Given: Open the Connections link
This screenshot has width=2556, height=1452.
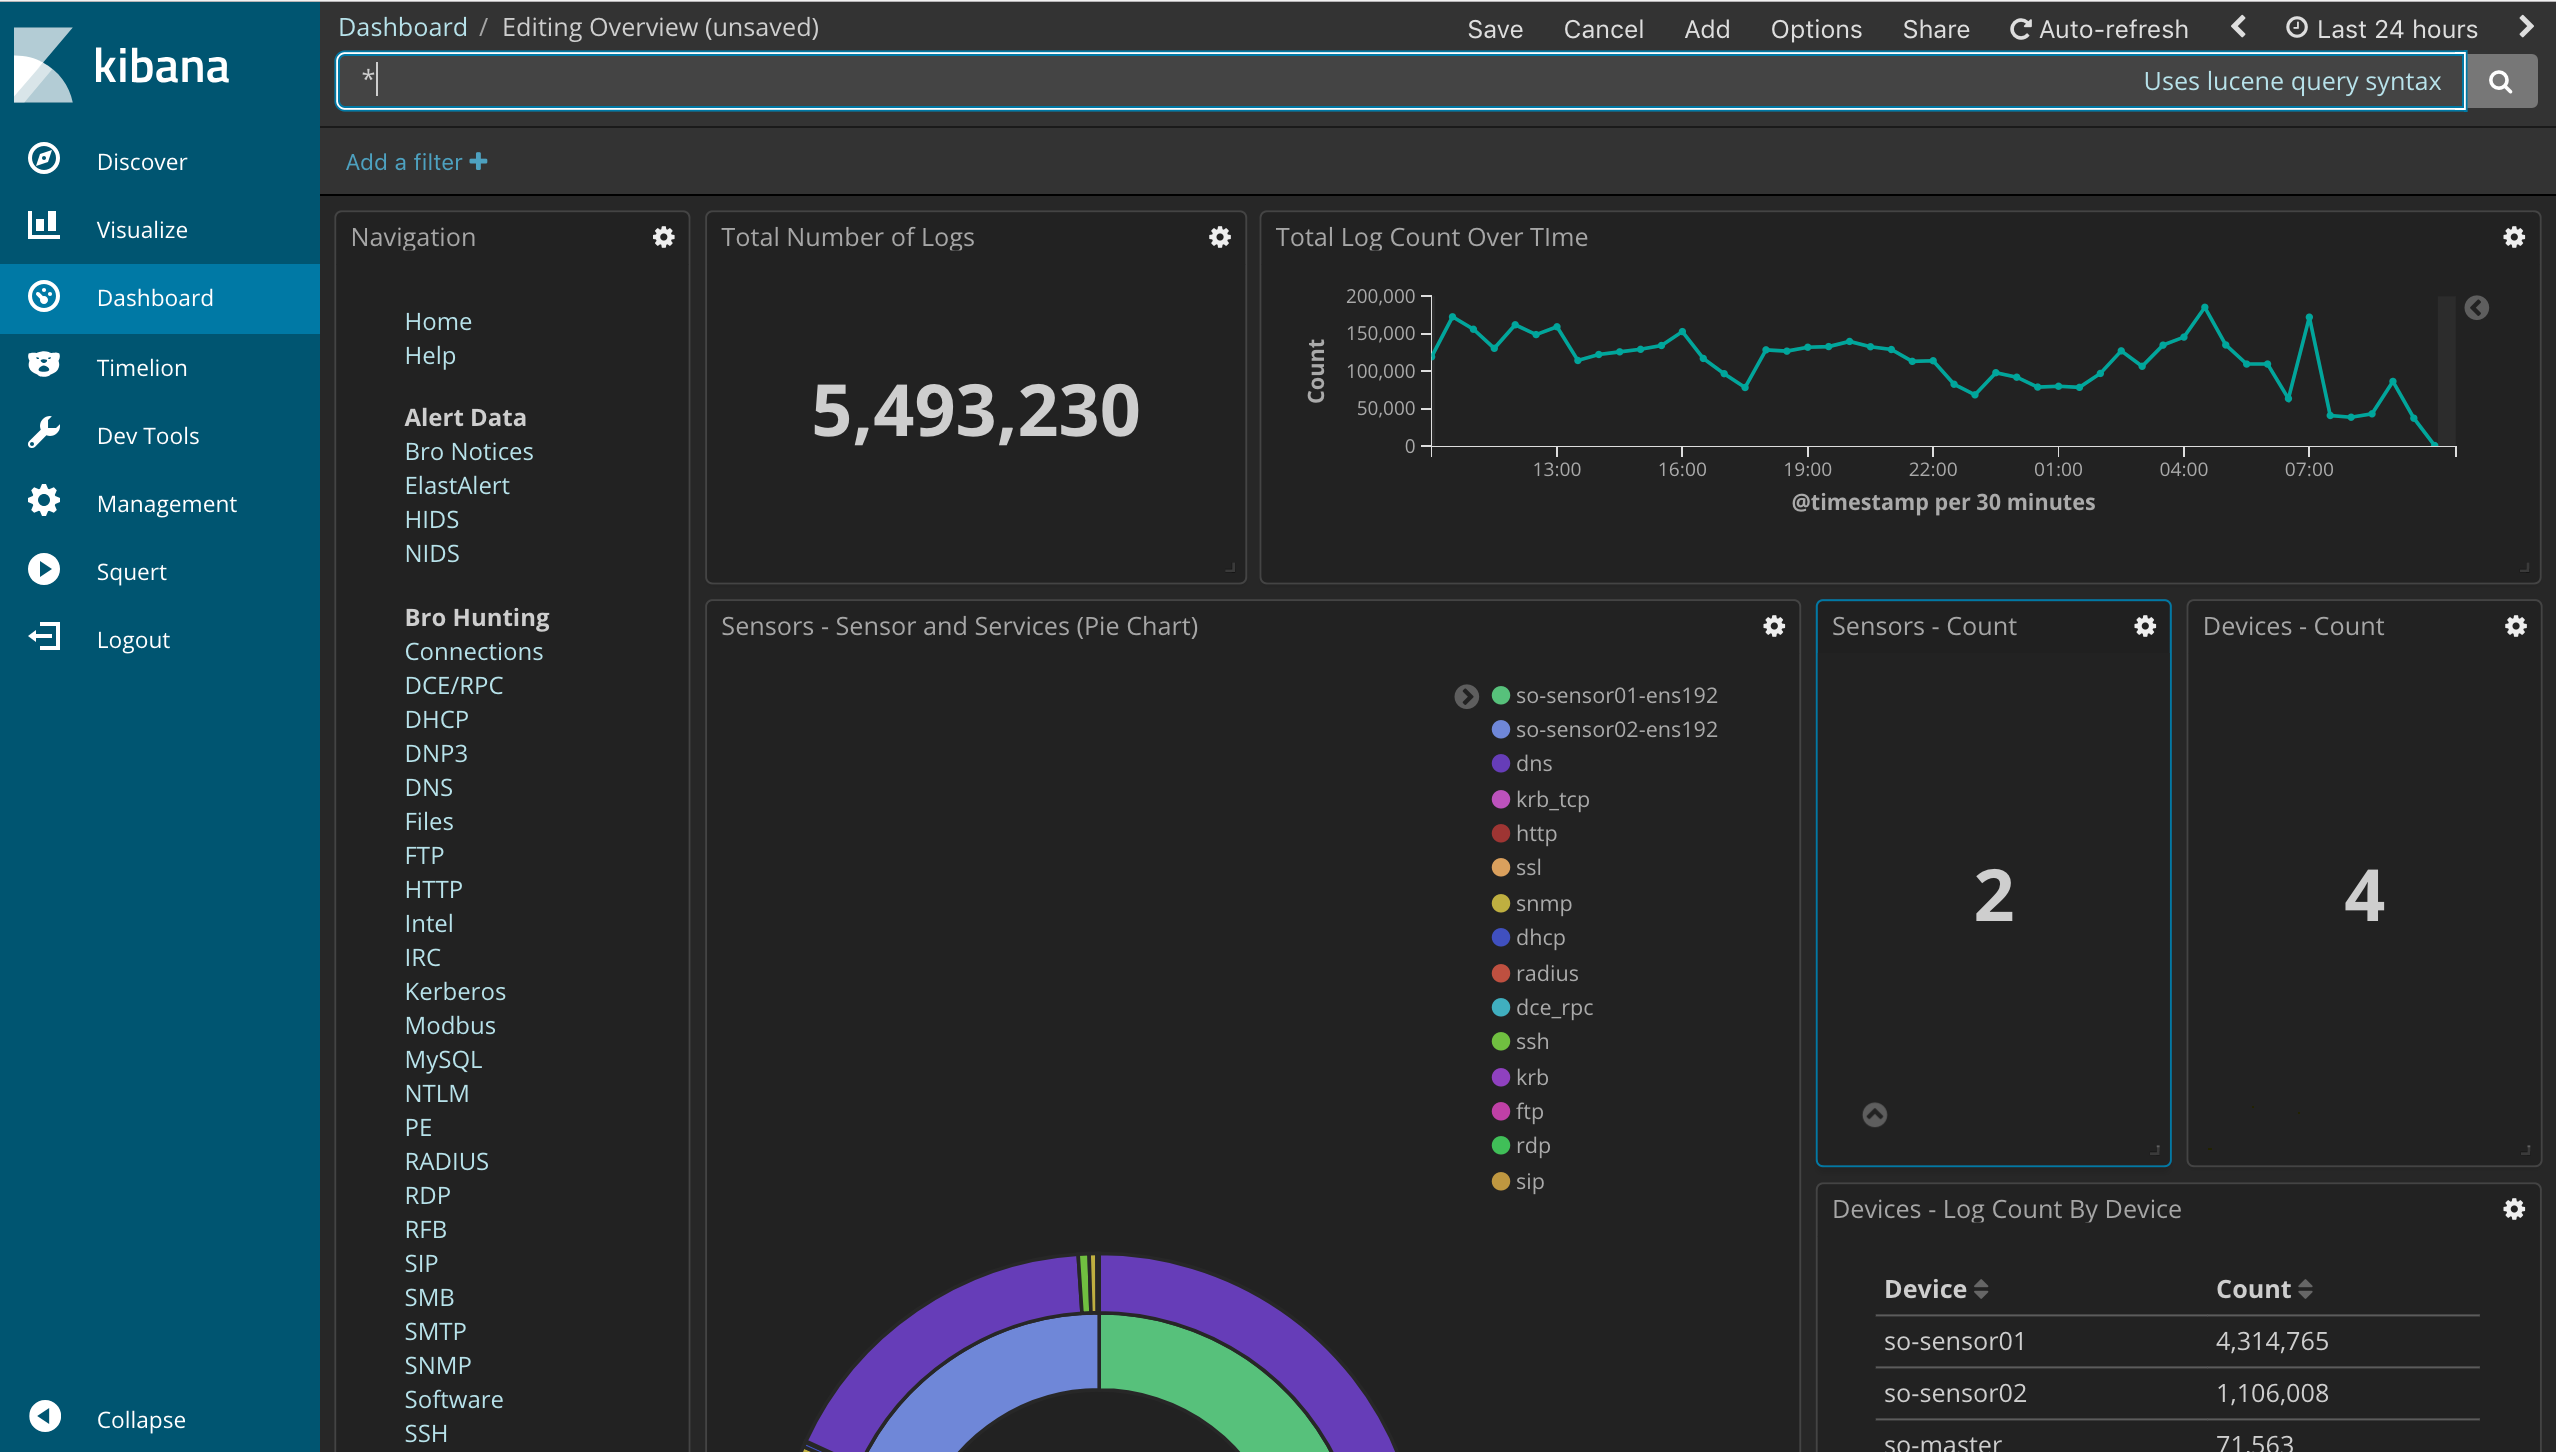Looking at the screenshot, I should tap(474, 651).
